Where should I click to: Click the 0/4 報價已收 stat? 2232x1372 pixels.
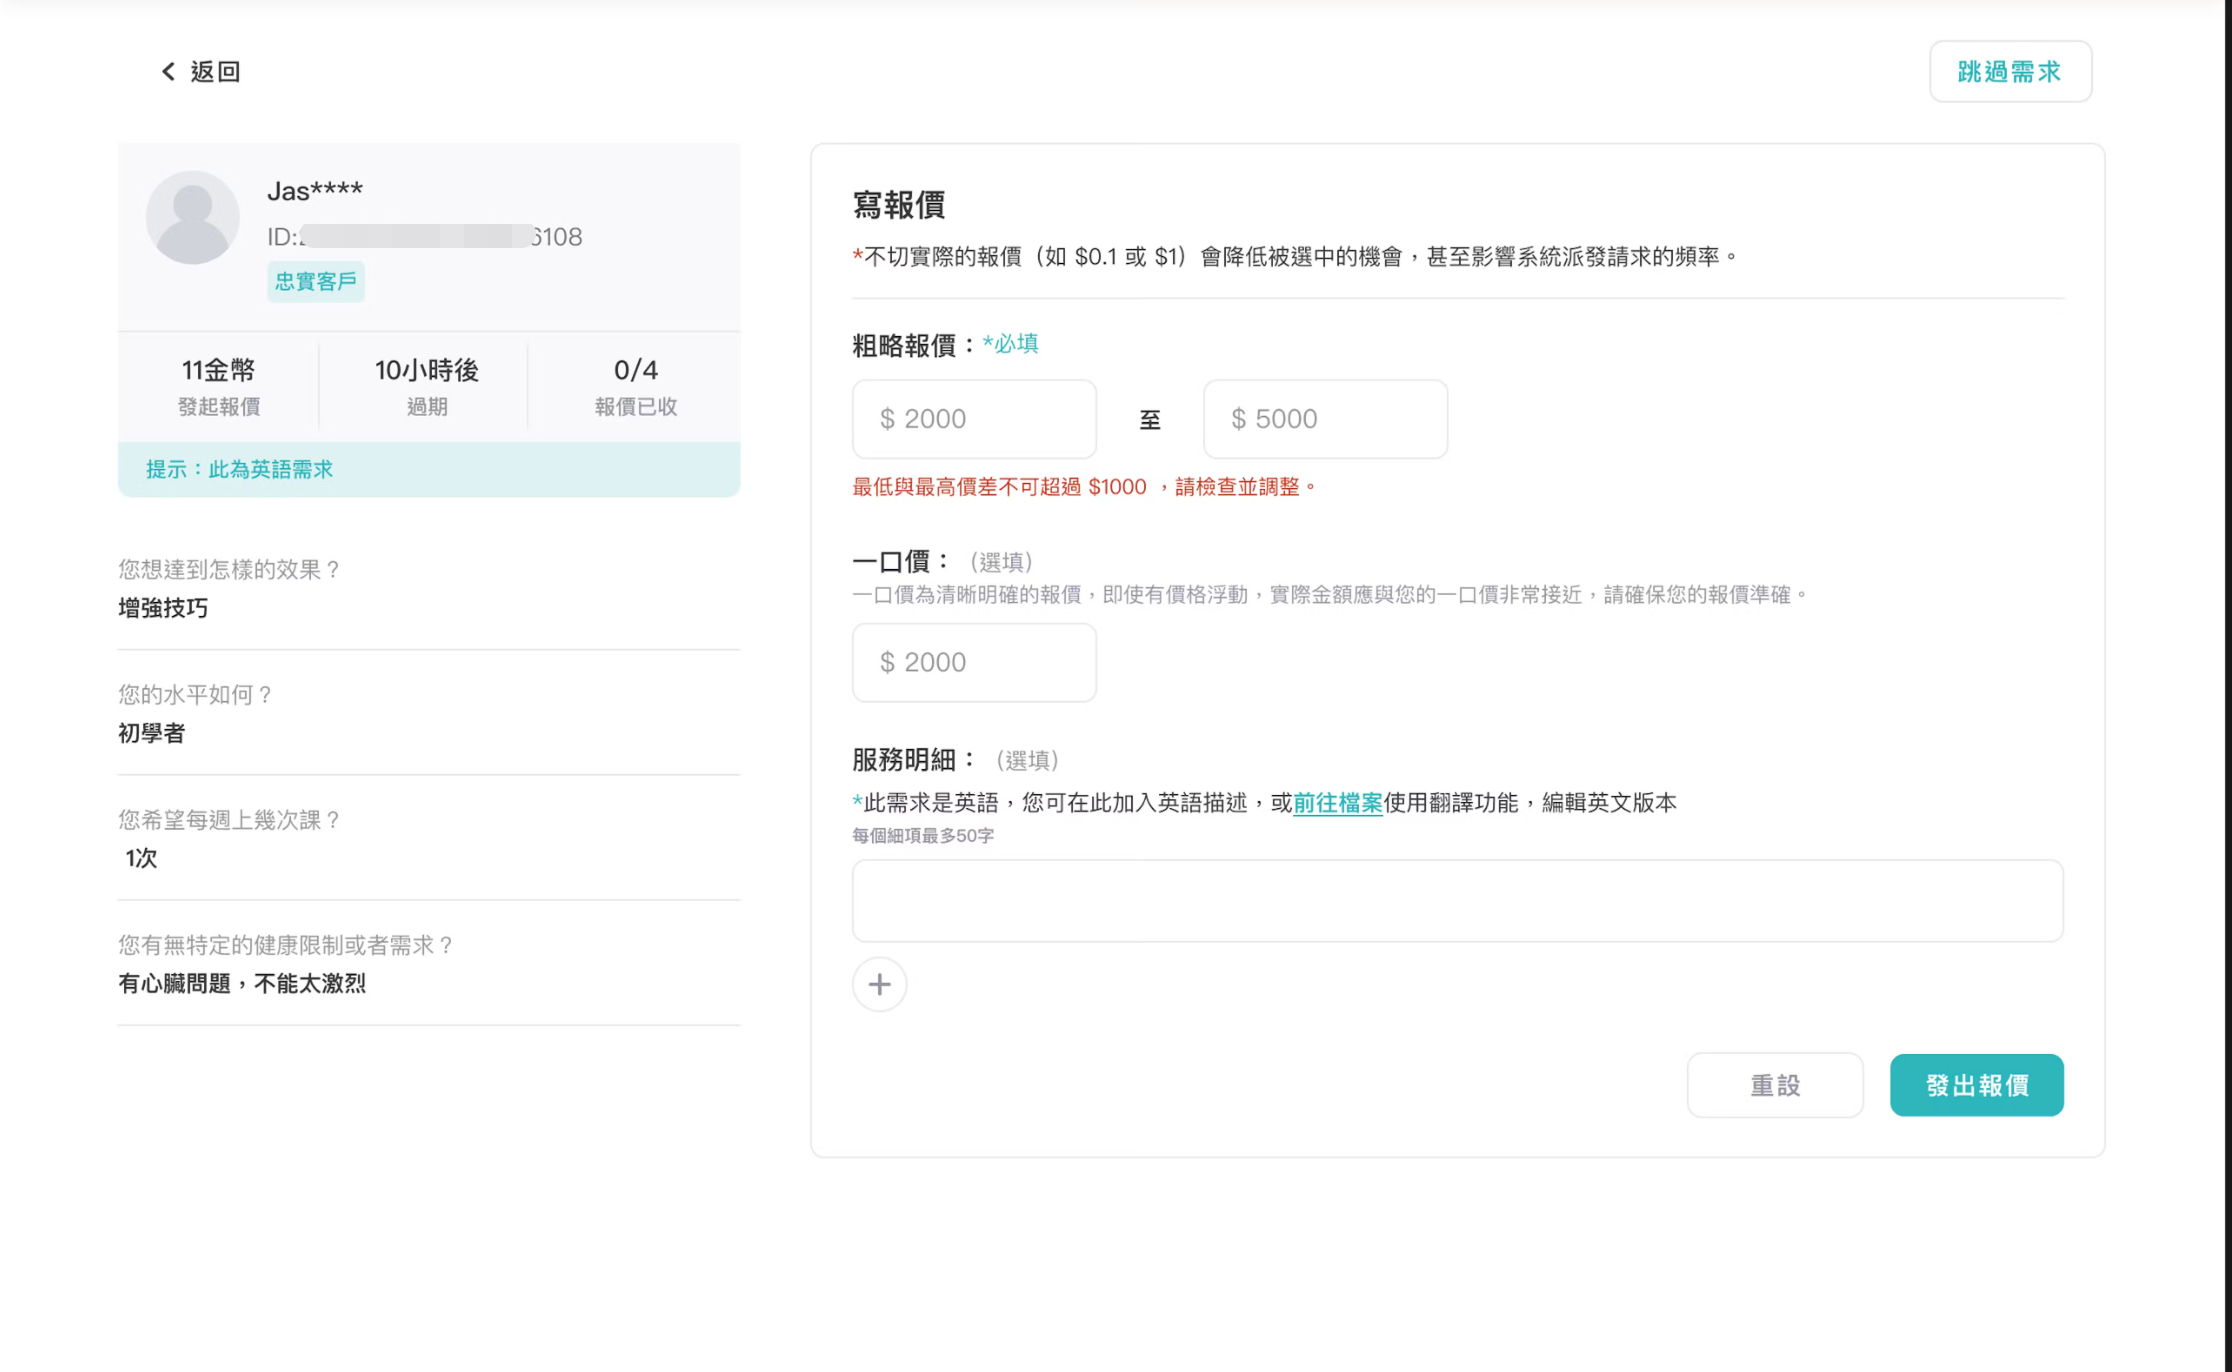[x=636, y=387]
